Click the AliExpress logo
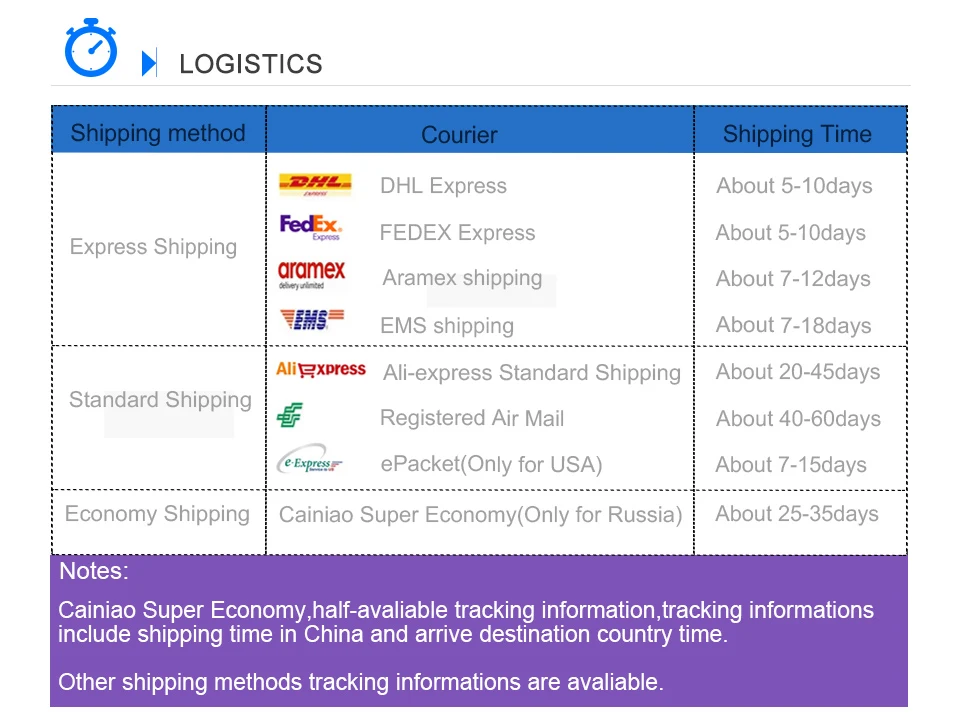 click(320, 369)
